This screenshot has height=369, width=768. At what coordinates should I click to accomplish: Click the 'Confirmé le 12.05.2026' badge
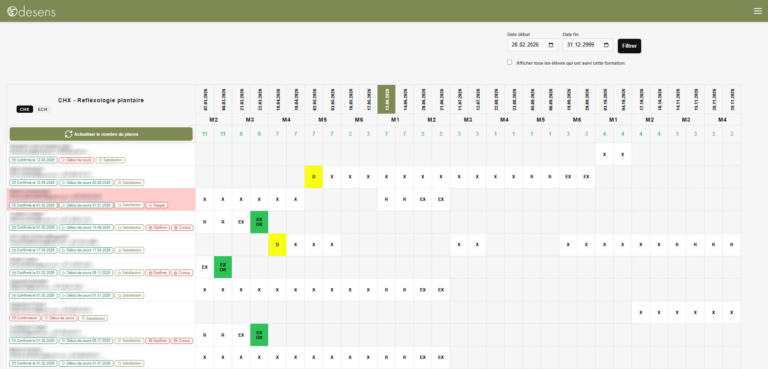click(33, 182)
